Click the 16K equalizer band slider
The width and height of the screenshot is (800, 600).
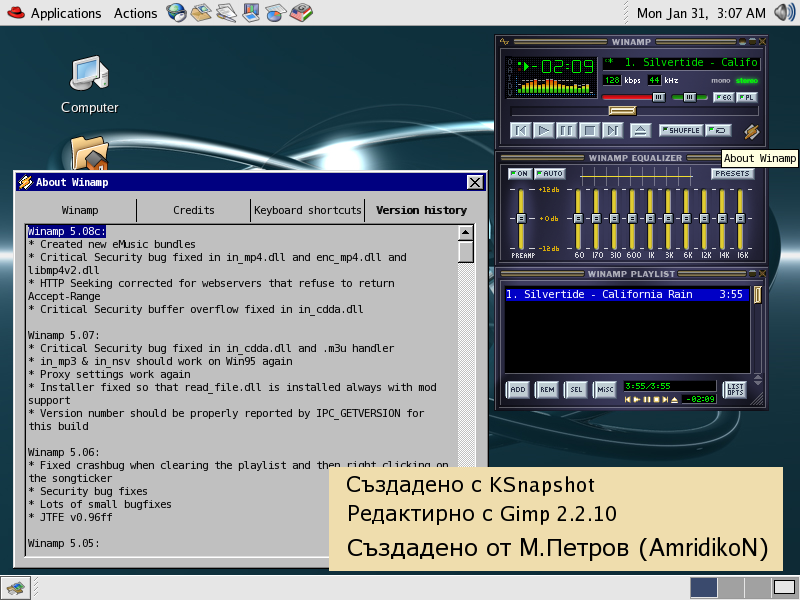point(740,218)
